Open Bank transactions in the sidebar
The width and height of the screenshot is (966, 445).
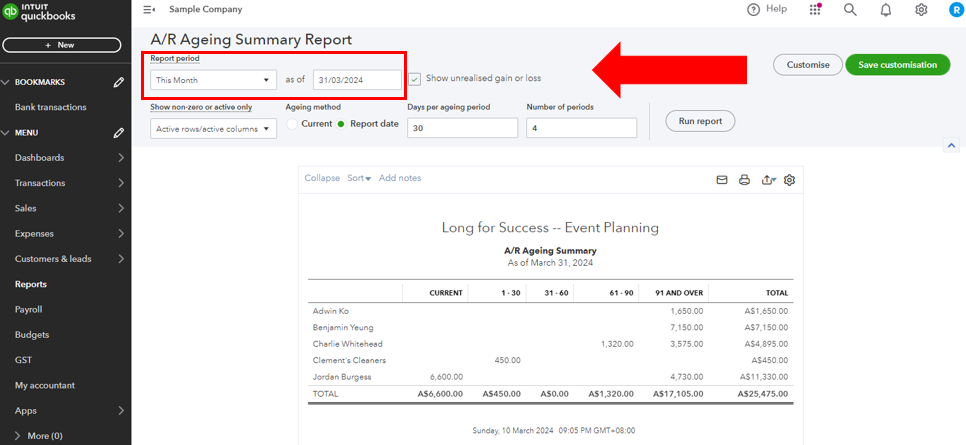point(51,107)
